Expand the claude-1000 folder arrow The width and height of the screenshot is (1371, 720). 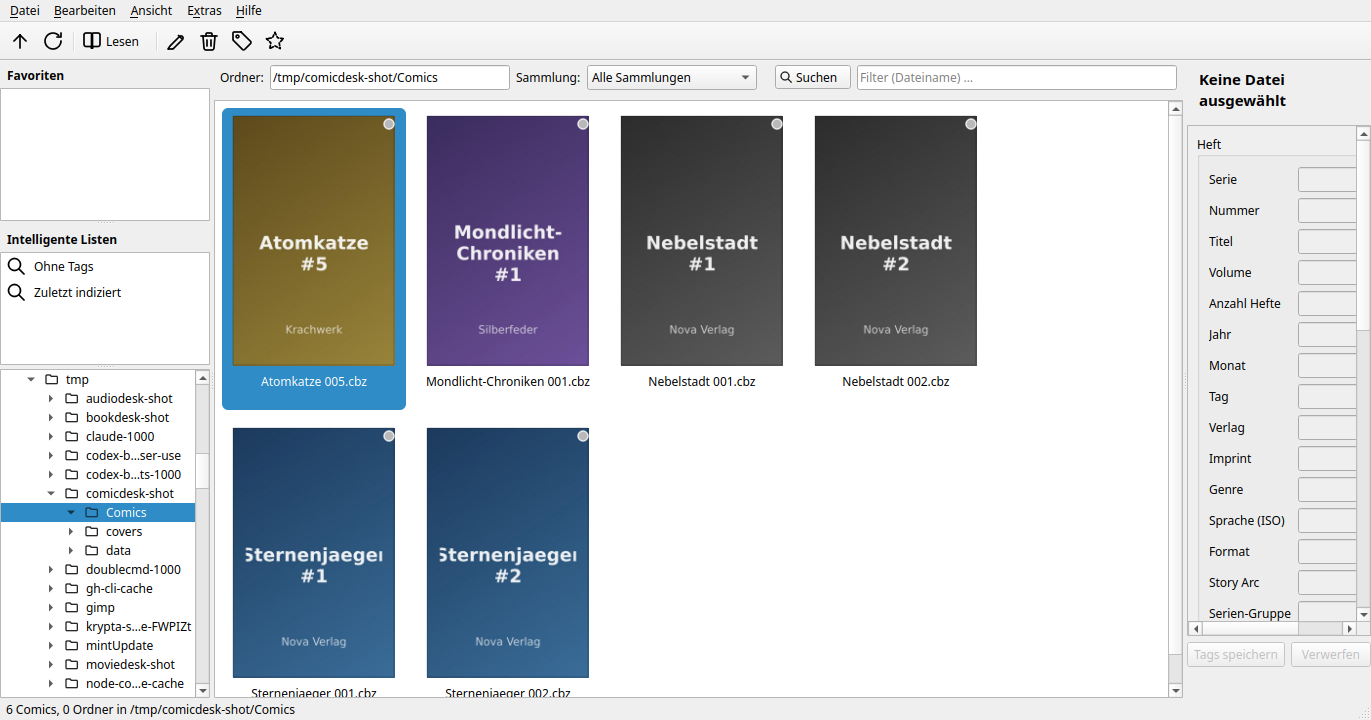(51, 437)
